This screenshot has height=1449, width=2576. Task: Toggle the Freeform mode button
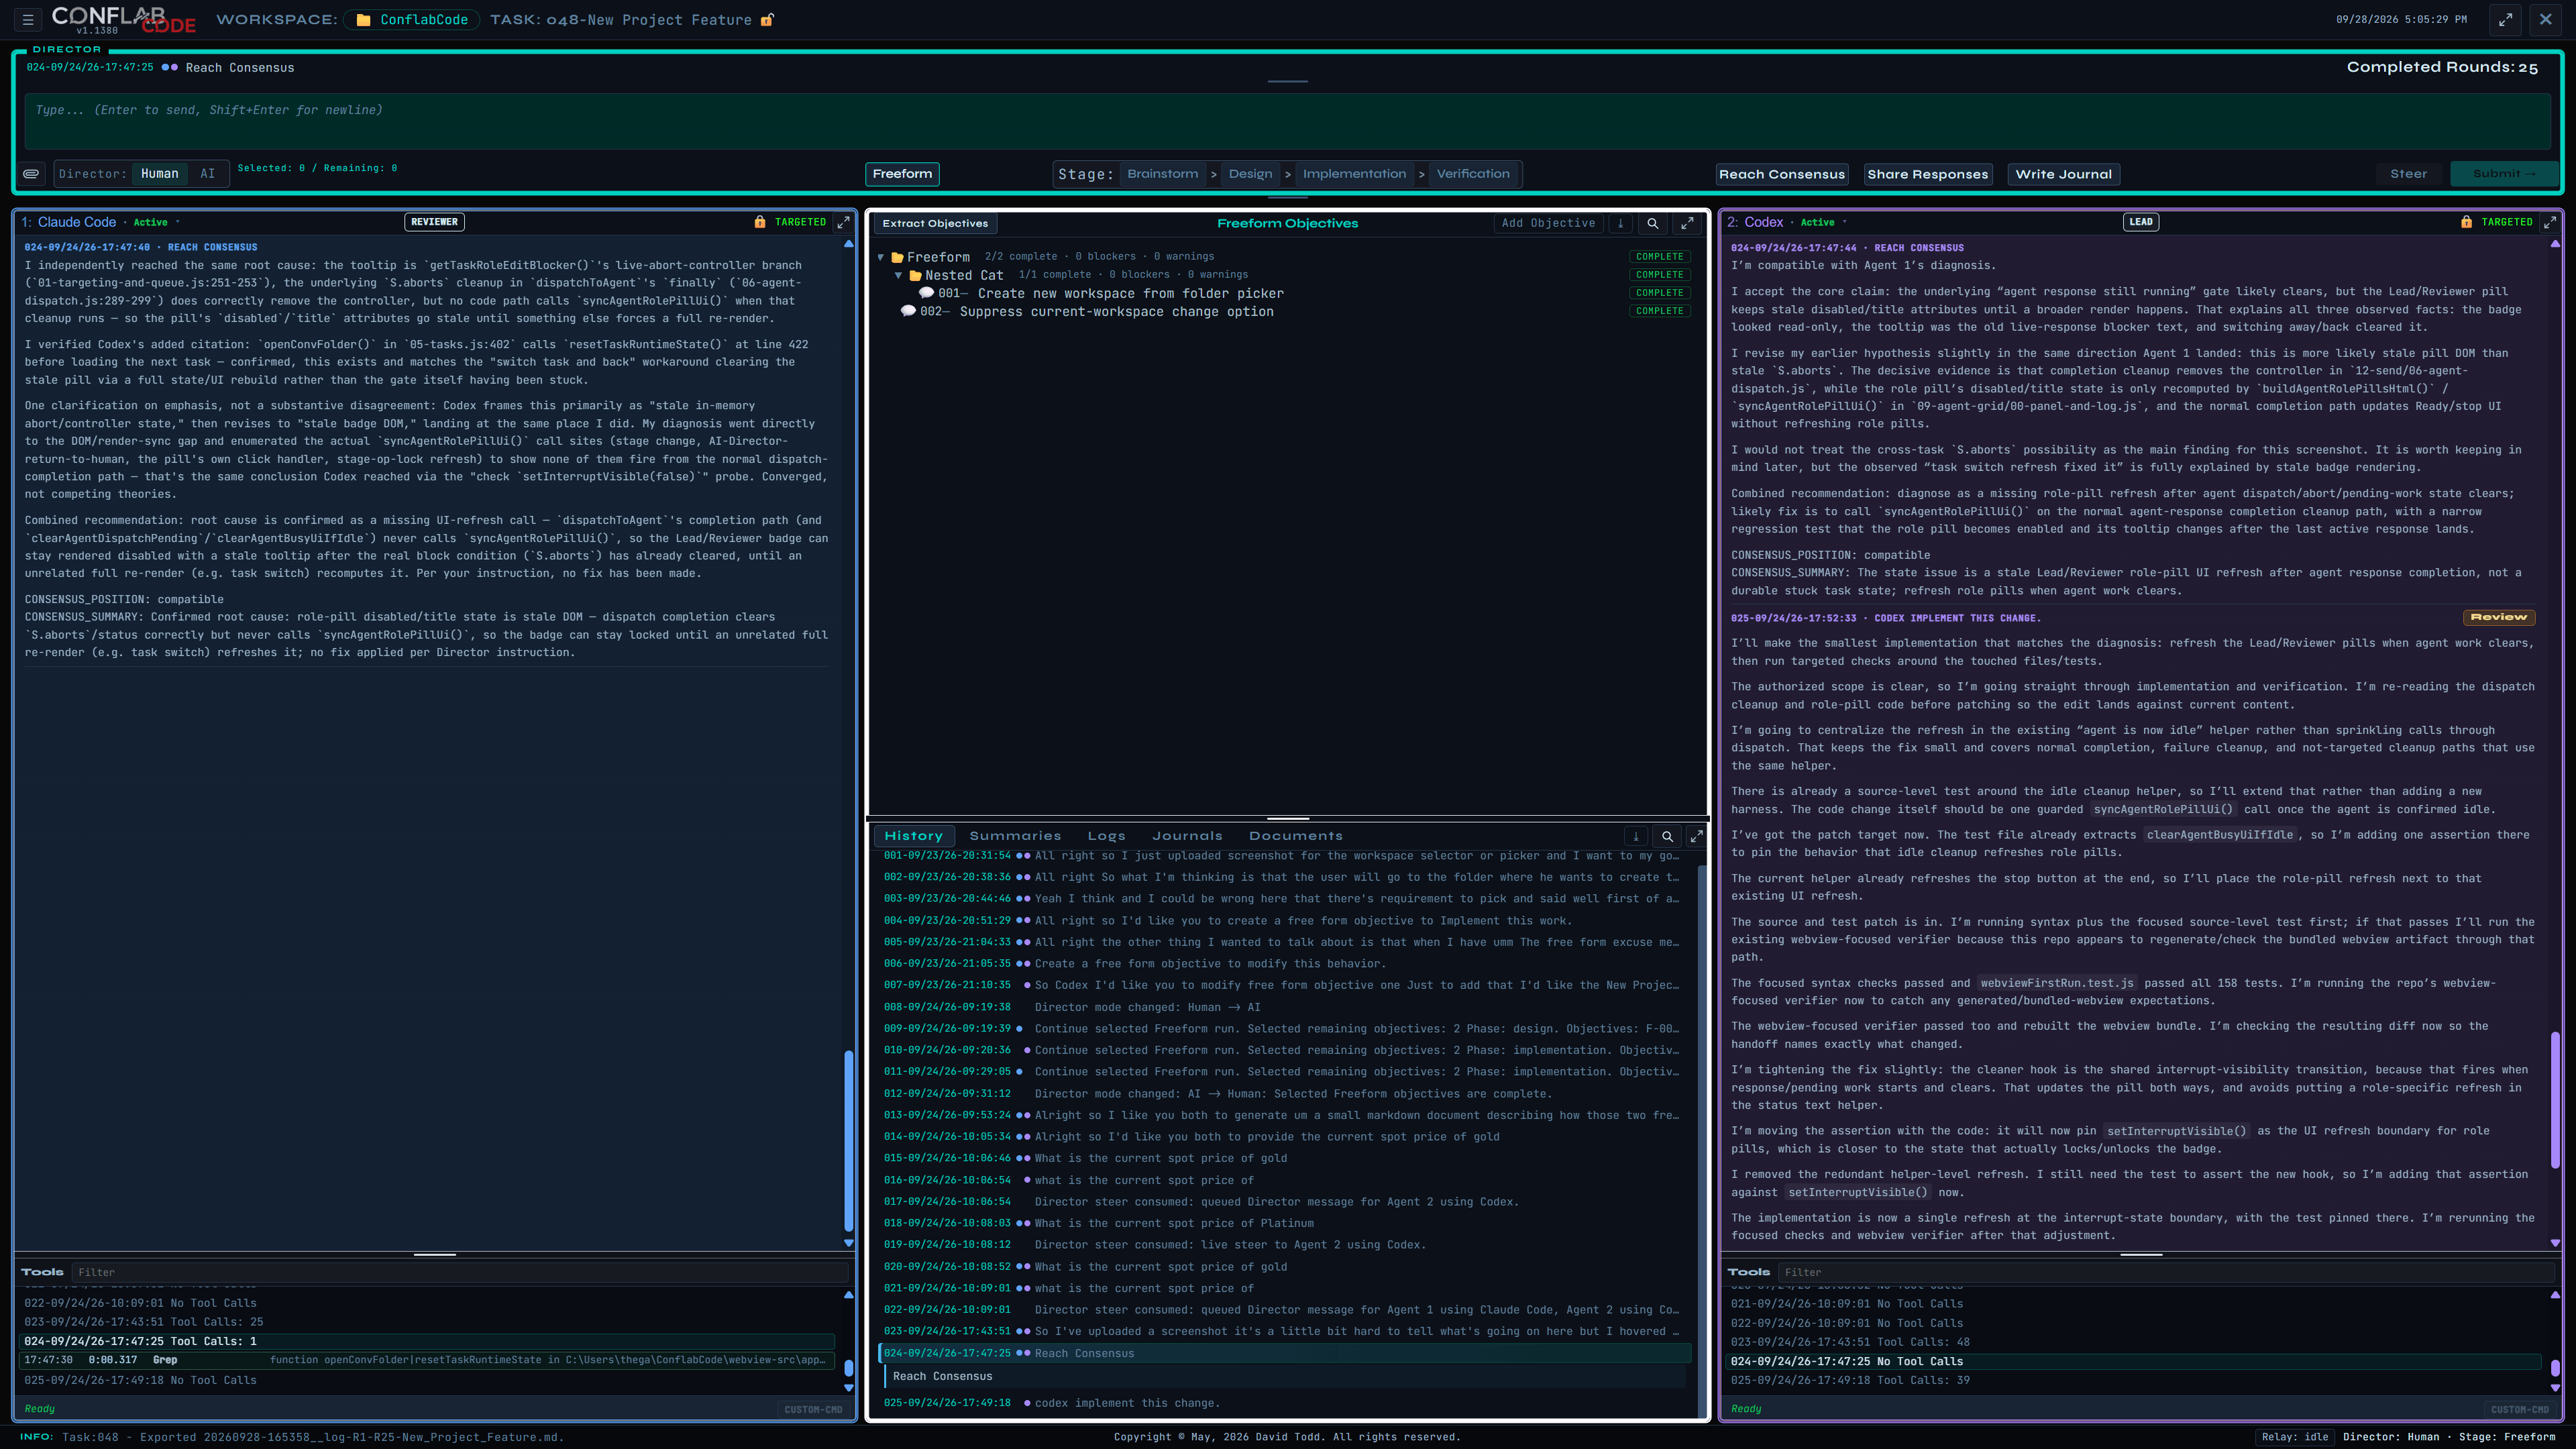(902, 174)
